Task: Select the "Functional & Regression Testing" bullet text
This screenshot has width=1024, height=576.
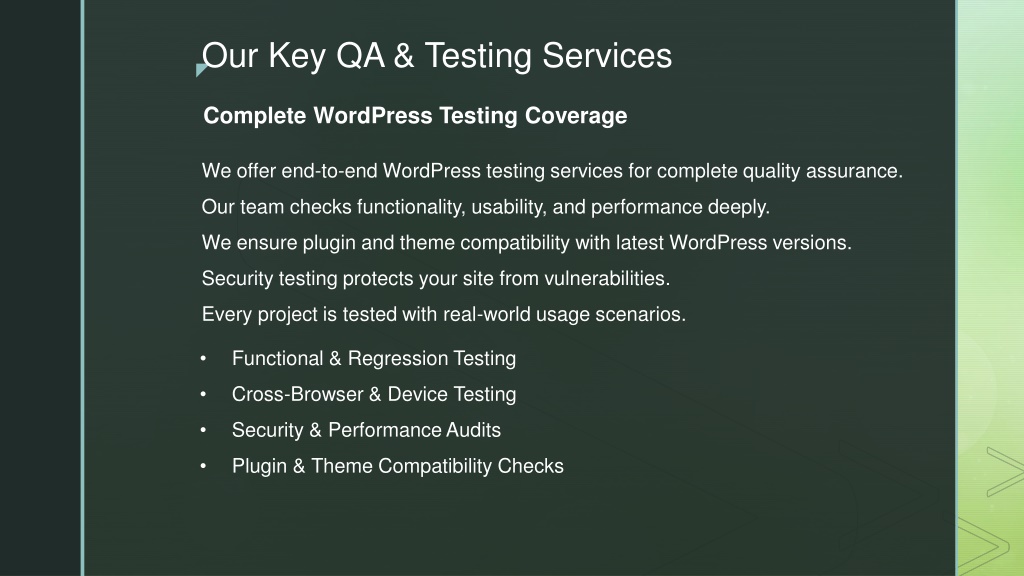Action: pyautogui.click(x=374, y=358)
